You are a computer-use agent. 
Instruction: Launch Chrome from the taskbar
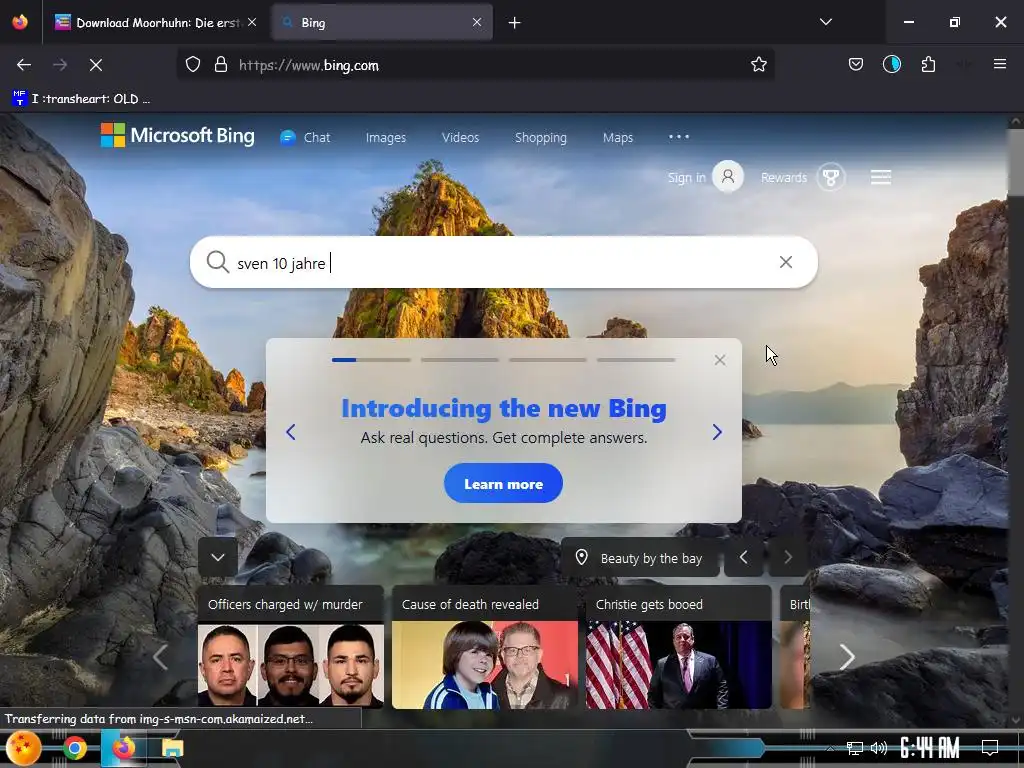click(x=74, y=748)
